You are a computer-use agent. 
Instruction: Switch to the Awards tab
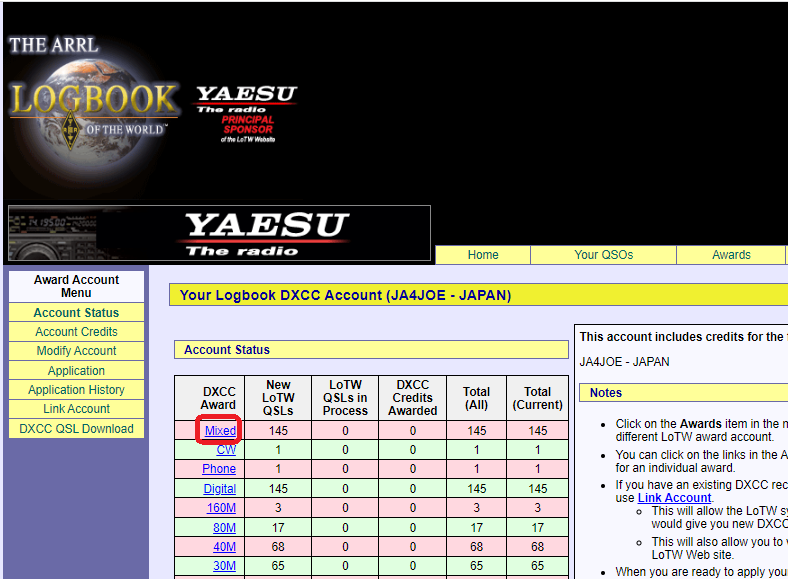(731, 255)
